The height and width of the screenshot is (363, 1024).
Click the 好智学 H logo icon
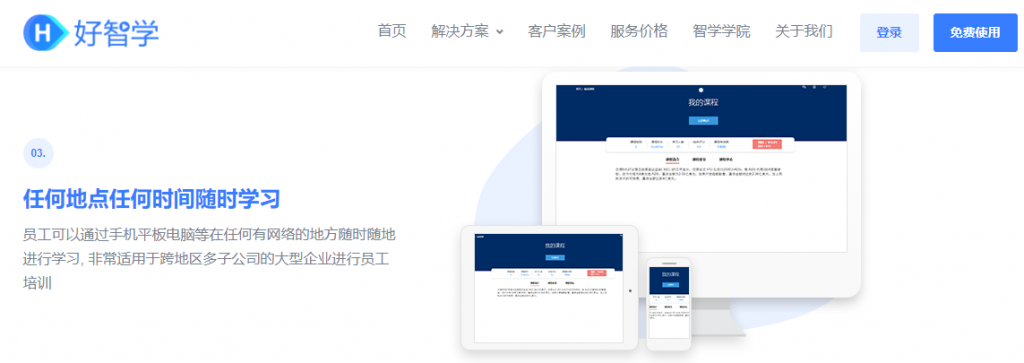point(46,33)
